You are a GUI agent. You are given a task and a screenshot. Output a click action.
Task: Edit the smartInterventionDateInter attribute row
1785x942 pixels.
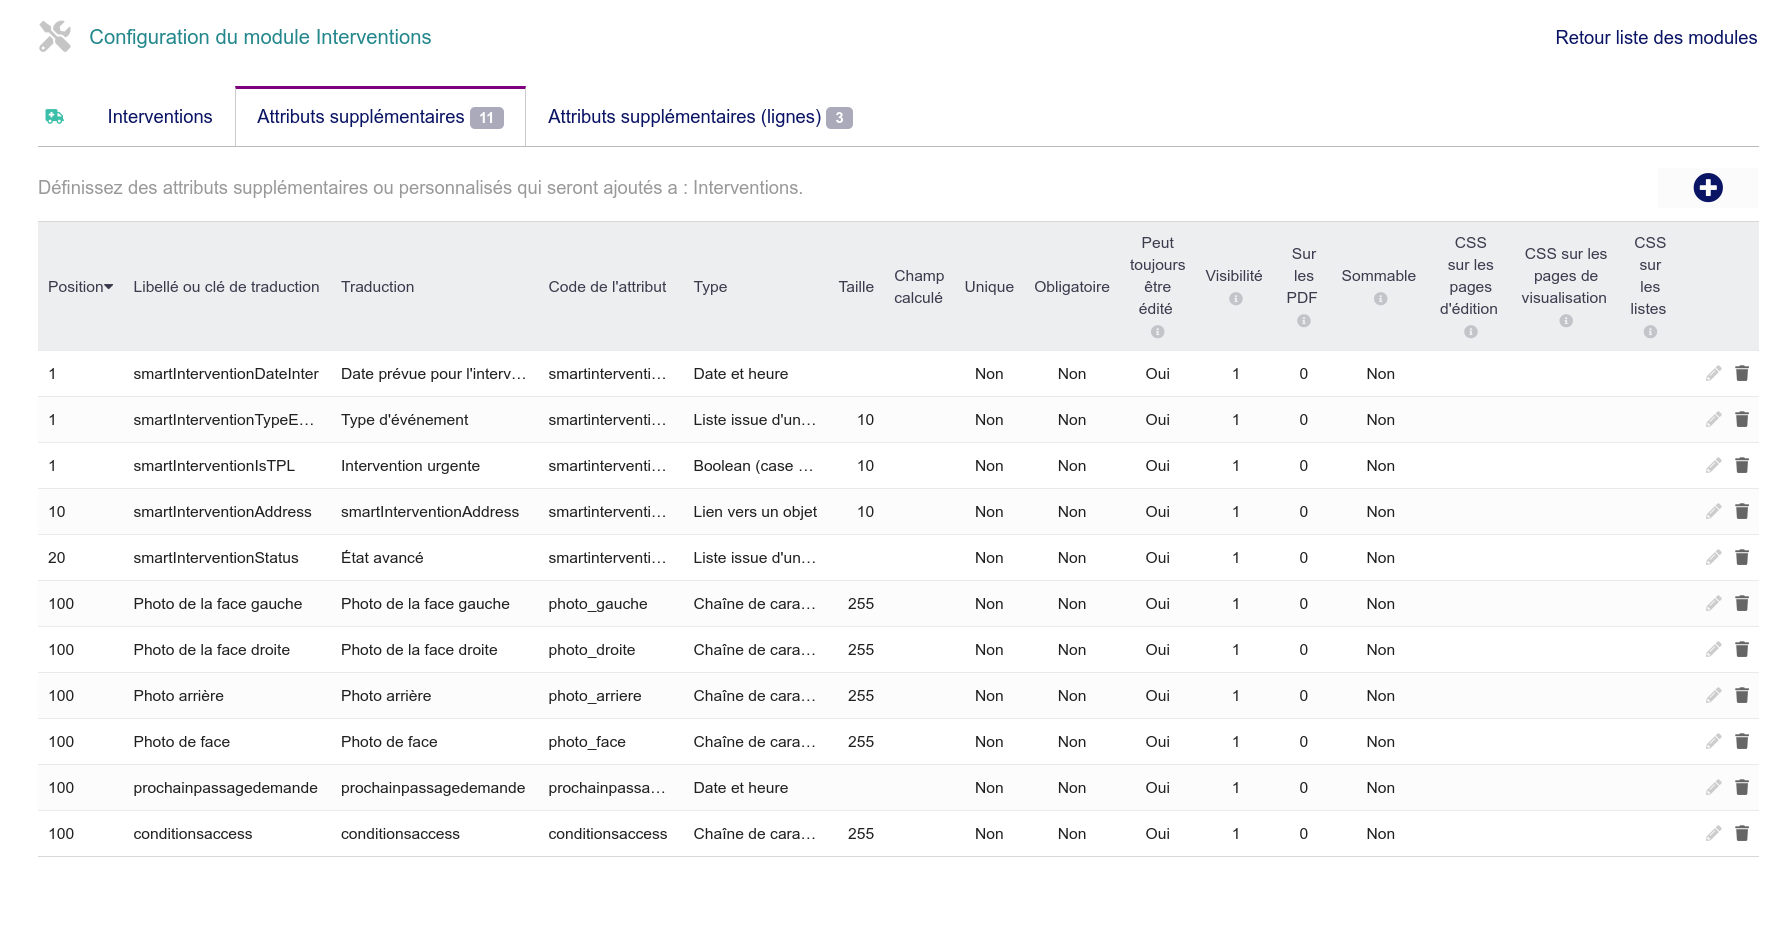1713,373
